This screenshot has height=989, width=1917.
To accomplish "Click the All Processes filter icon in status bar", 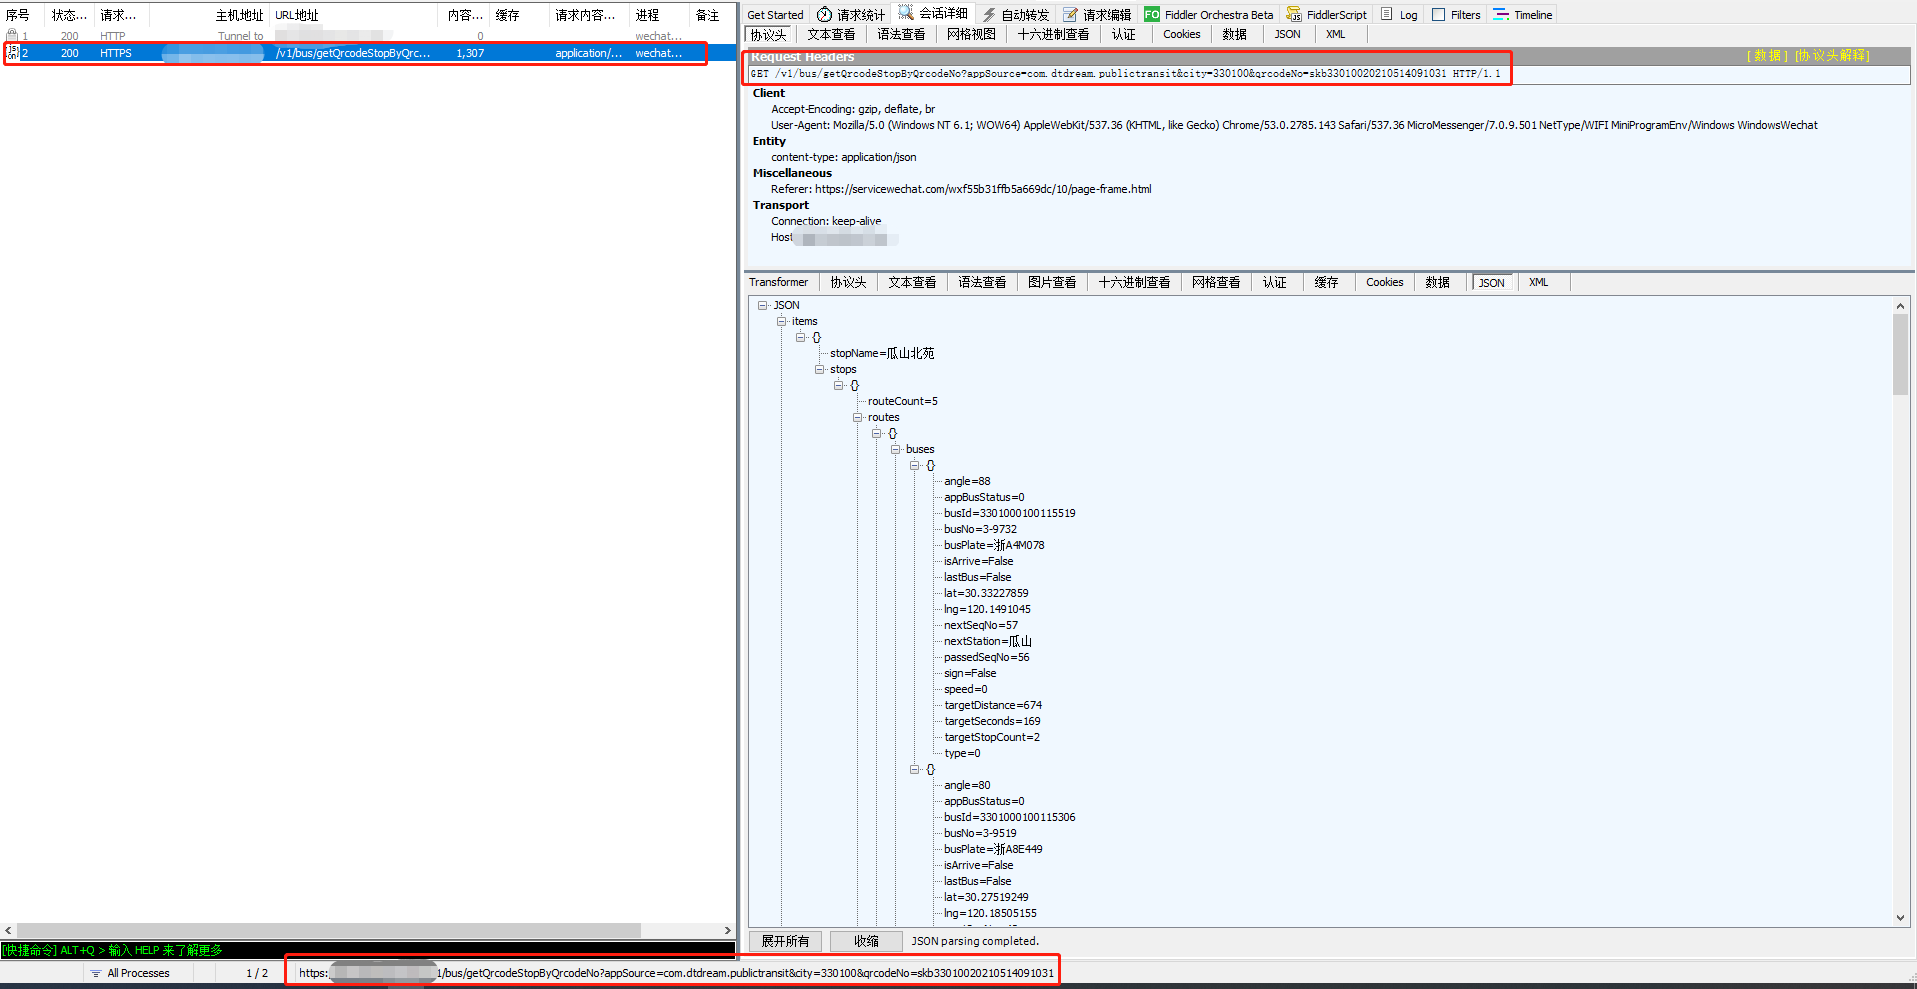I will click(x=96, y=973).
